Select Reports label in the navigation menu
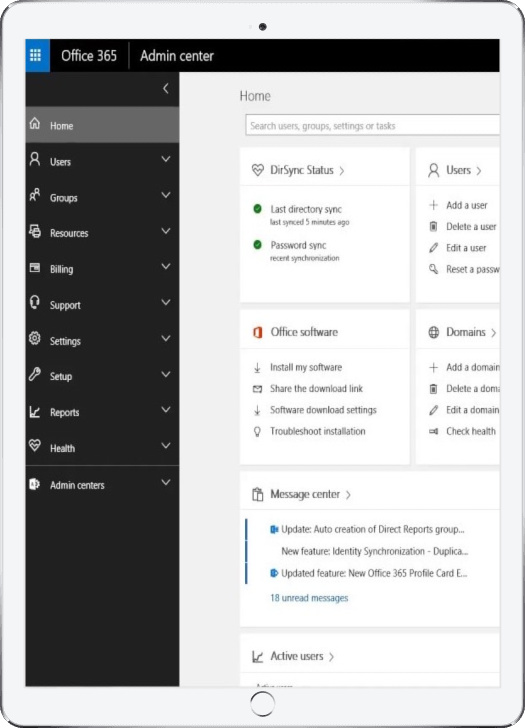The height and width of the screenshot is (728, 525). point(65,412)
